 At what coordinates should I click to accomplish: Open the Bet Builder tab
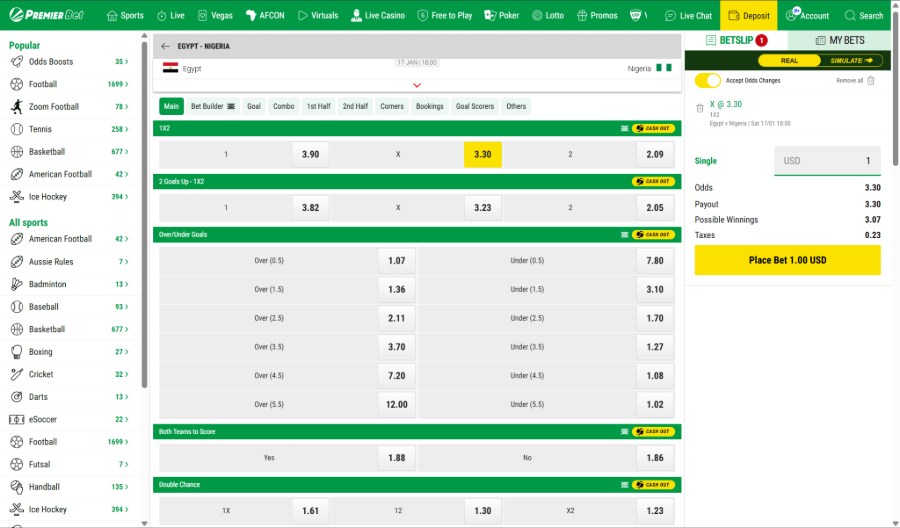(213, 106)
